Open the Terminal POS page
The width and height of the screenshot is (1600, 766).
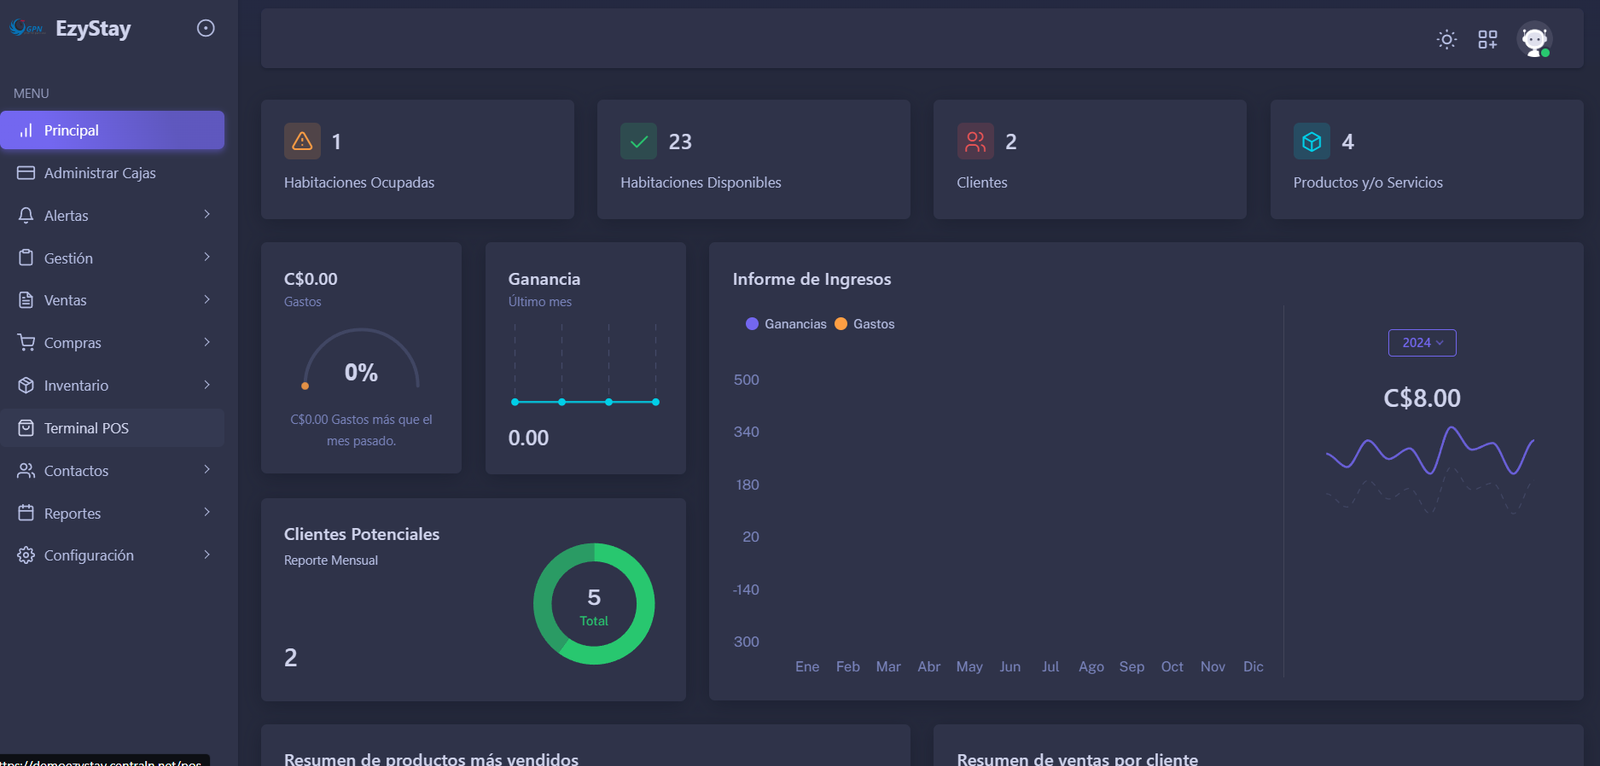(86, 428)
